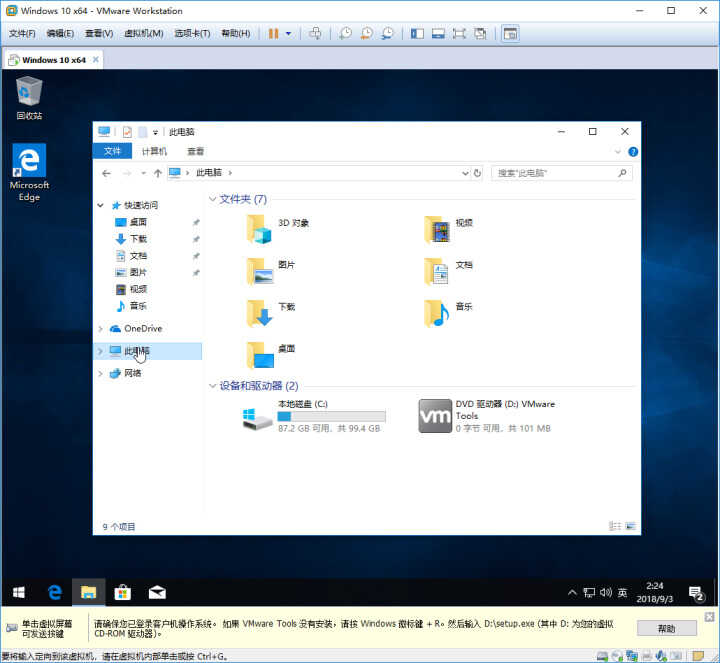Viewport: 720px width, 663px height.
Task: Open the power options dropdown arrow
Action: [x=288, y=34]
